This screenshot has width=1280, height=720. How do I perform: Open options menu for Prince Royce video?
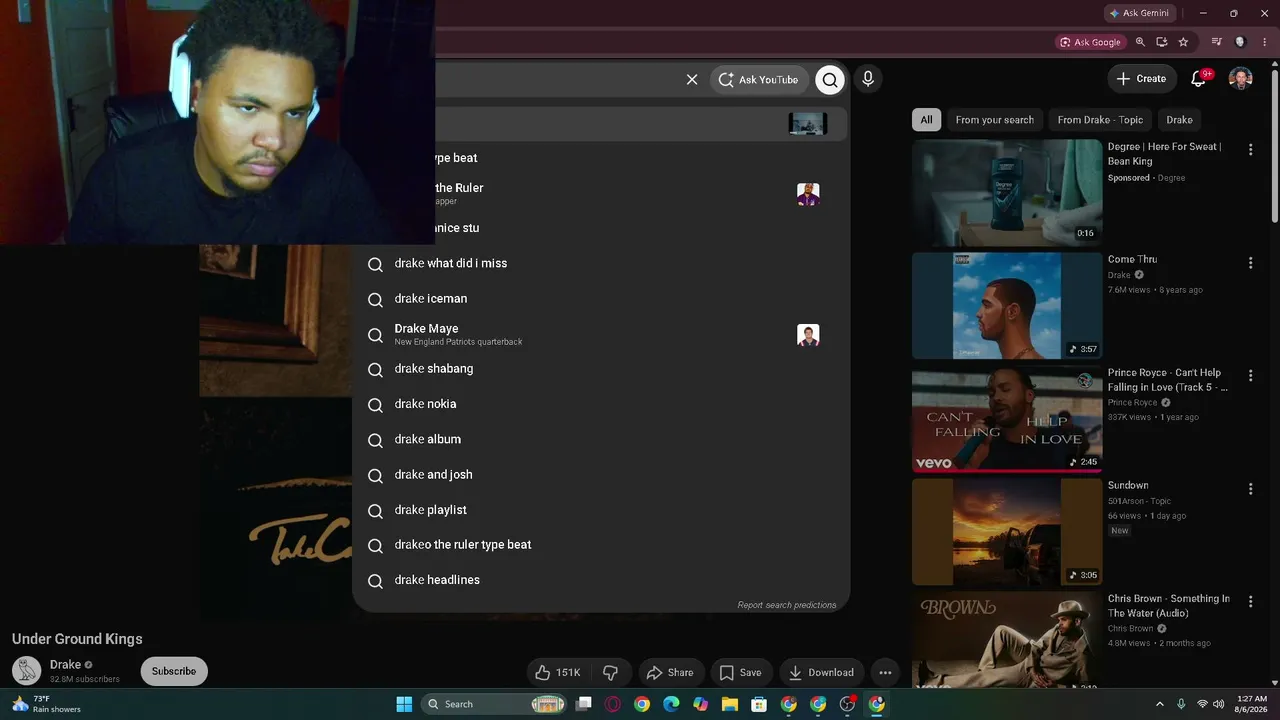tap(1250, 376)
